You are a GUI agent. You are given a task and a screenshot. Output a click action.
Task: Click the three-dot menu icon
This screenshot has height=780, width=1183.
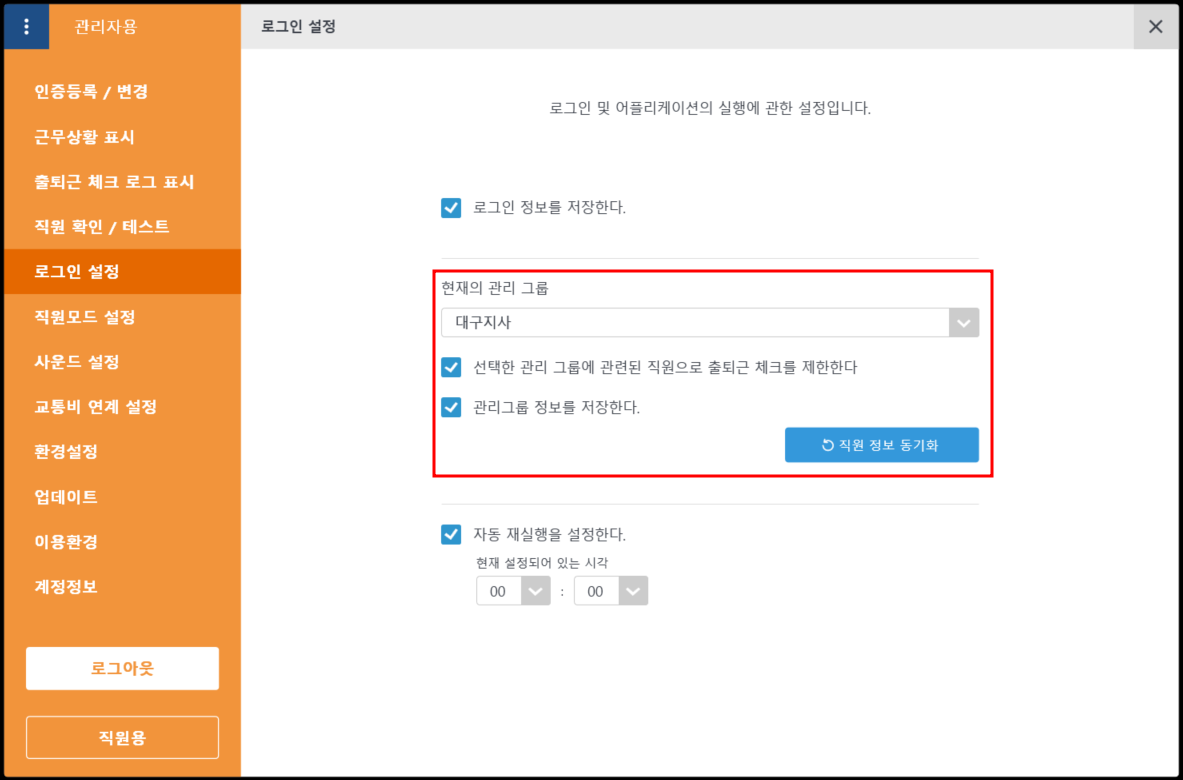26,27
